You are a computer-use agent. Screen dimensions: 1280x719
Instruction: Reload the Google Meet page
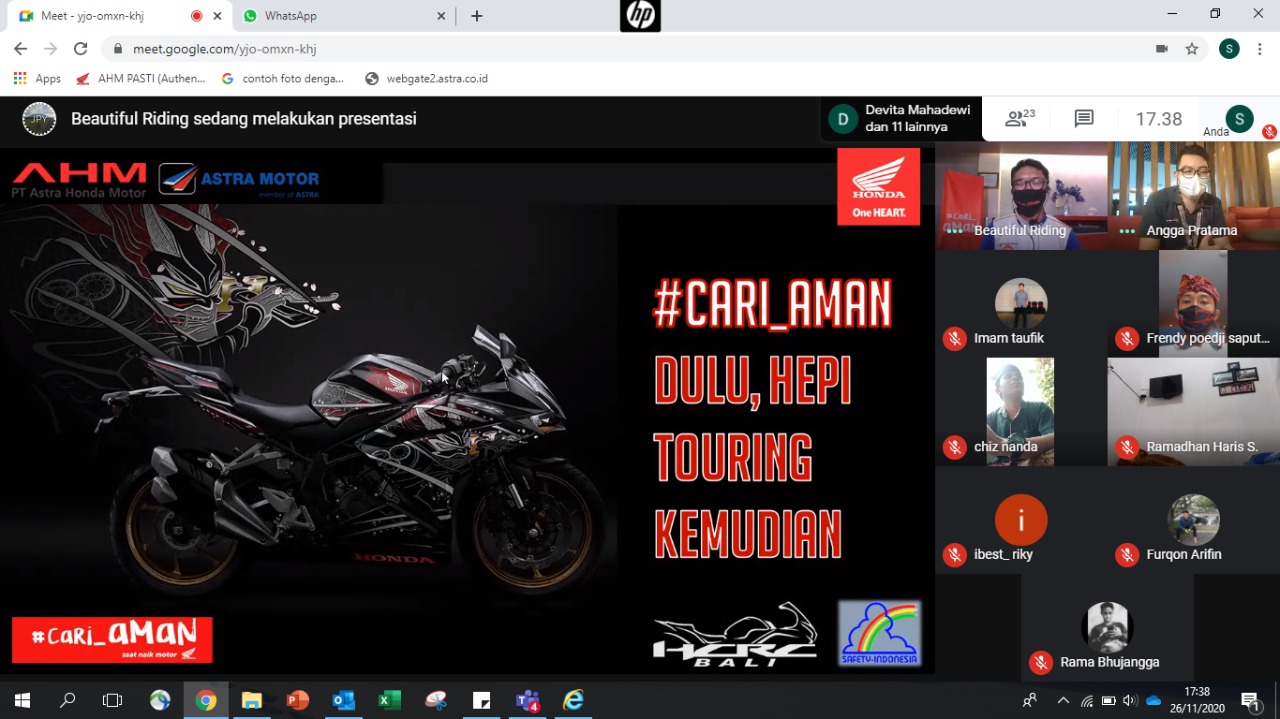click(x=81, y=48)
